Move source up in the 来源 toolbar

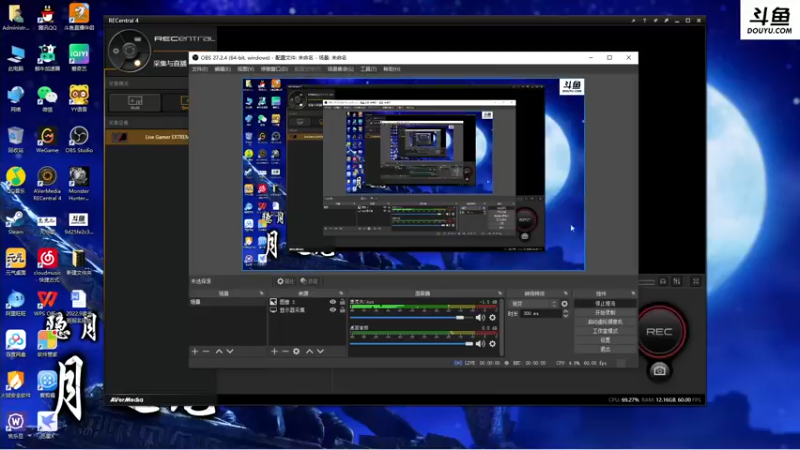(309, 351)
